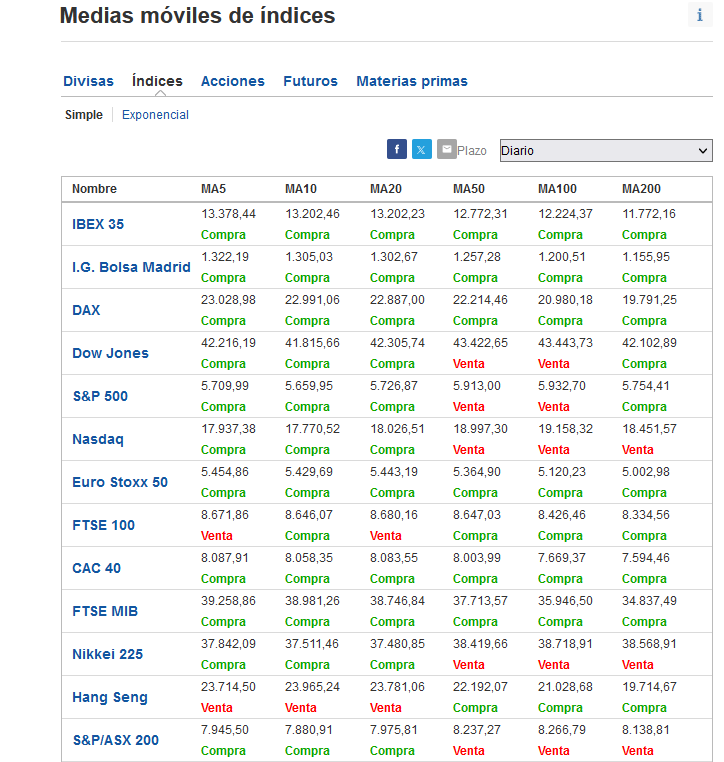Click the Nasdaq MA200 Venta signal
Image resolution: width=724 pixels, height=762 pixels.
pyautogui.click(x=638, y=450)
